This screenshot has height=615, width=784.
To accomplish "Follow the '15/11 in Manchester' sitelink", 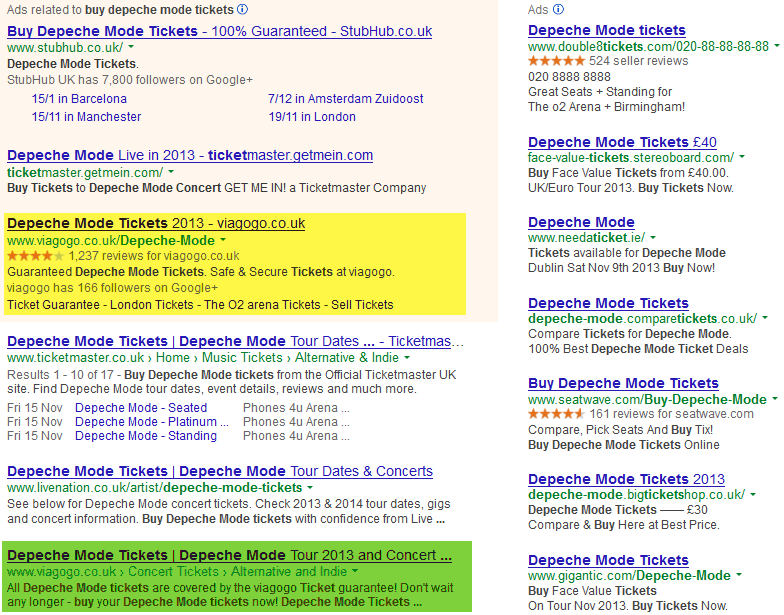I will click(x=86, y=116).
